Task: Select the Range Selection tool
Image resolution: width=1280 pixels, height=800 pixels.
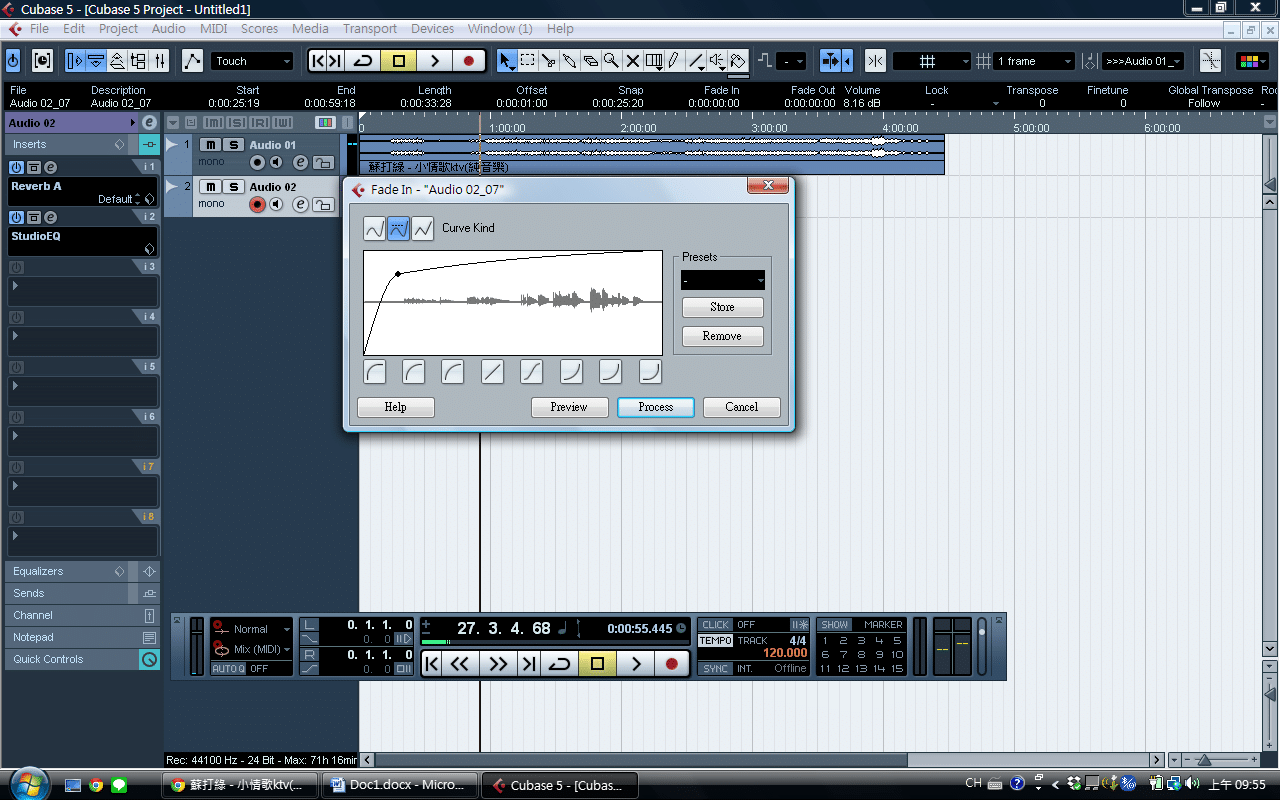Action: [x=527, y=61]
